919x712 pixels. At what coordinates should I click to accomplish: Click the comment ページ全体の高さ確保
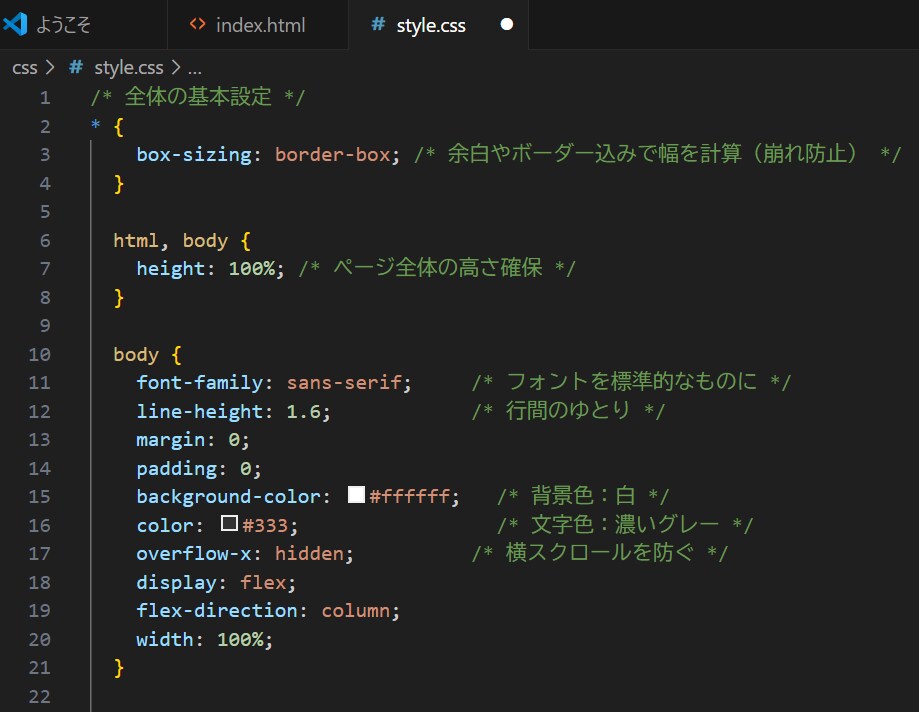(437, 268)
